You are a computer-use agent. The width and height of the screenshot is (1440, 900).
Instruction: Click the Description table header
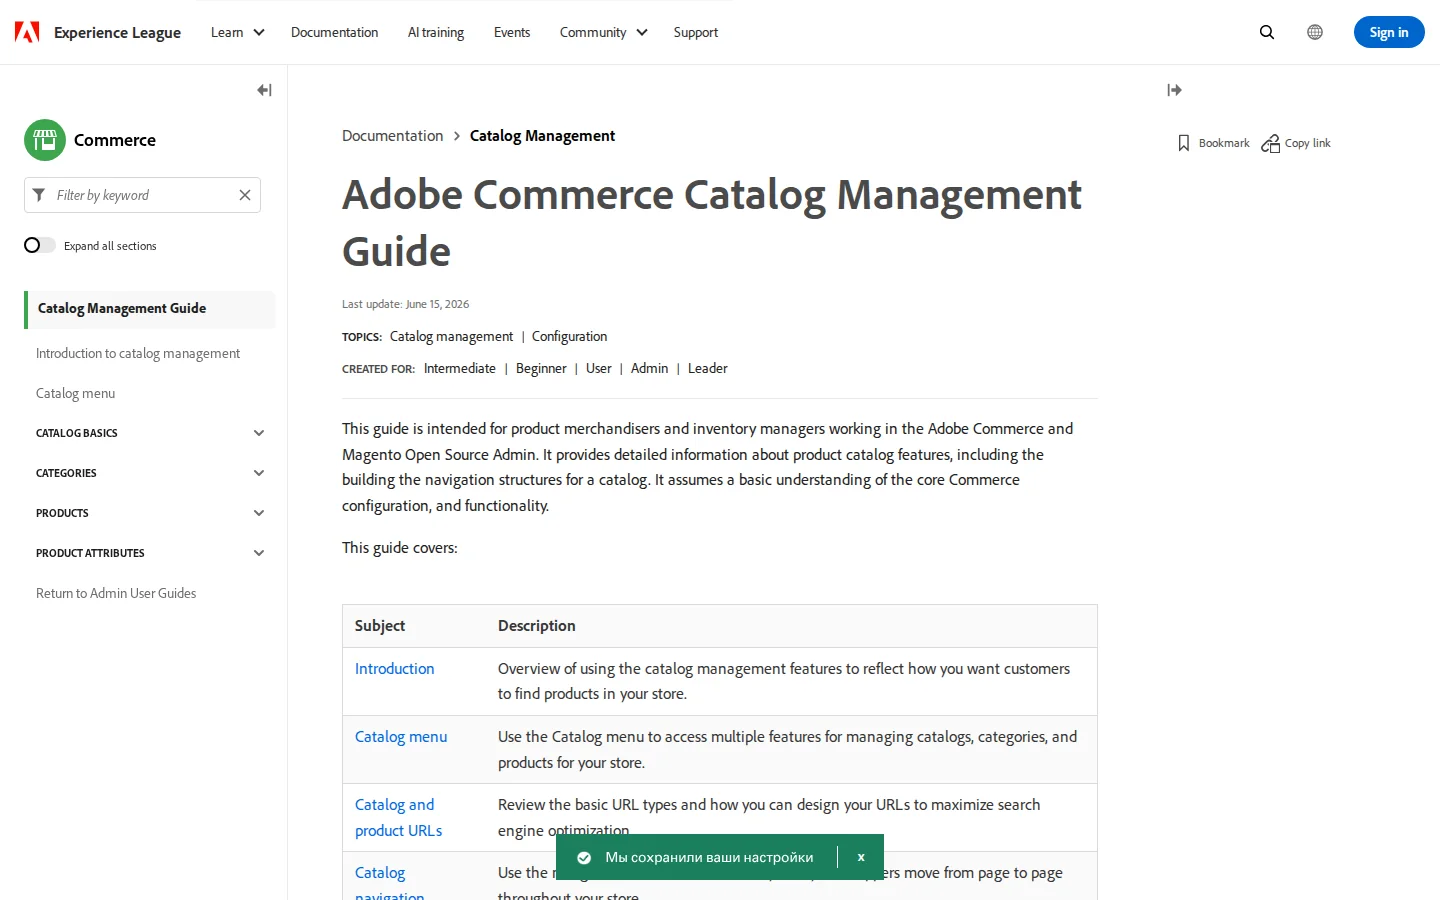point(537,626)
